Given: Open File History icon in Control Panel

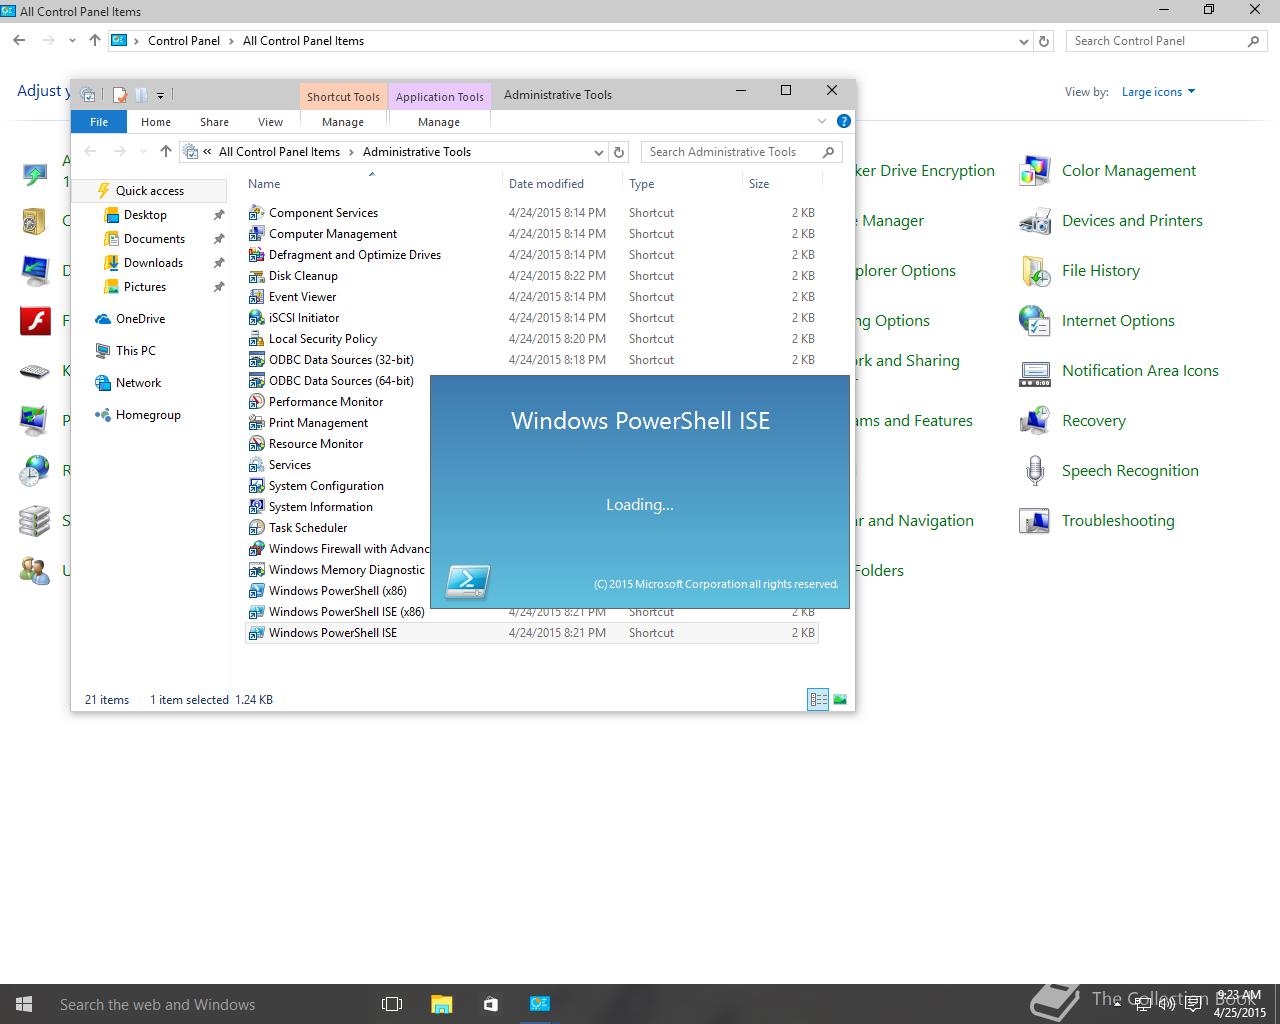Looking at the screenshot, I should coord(1034,271).
